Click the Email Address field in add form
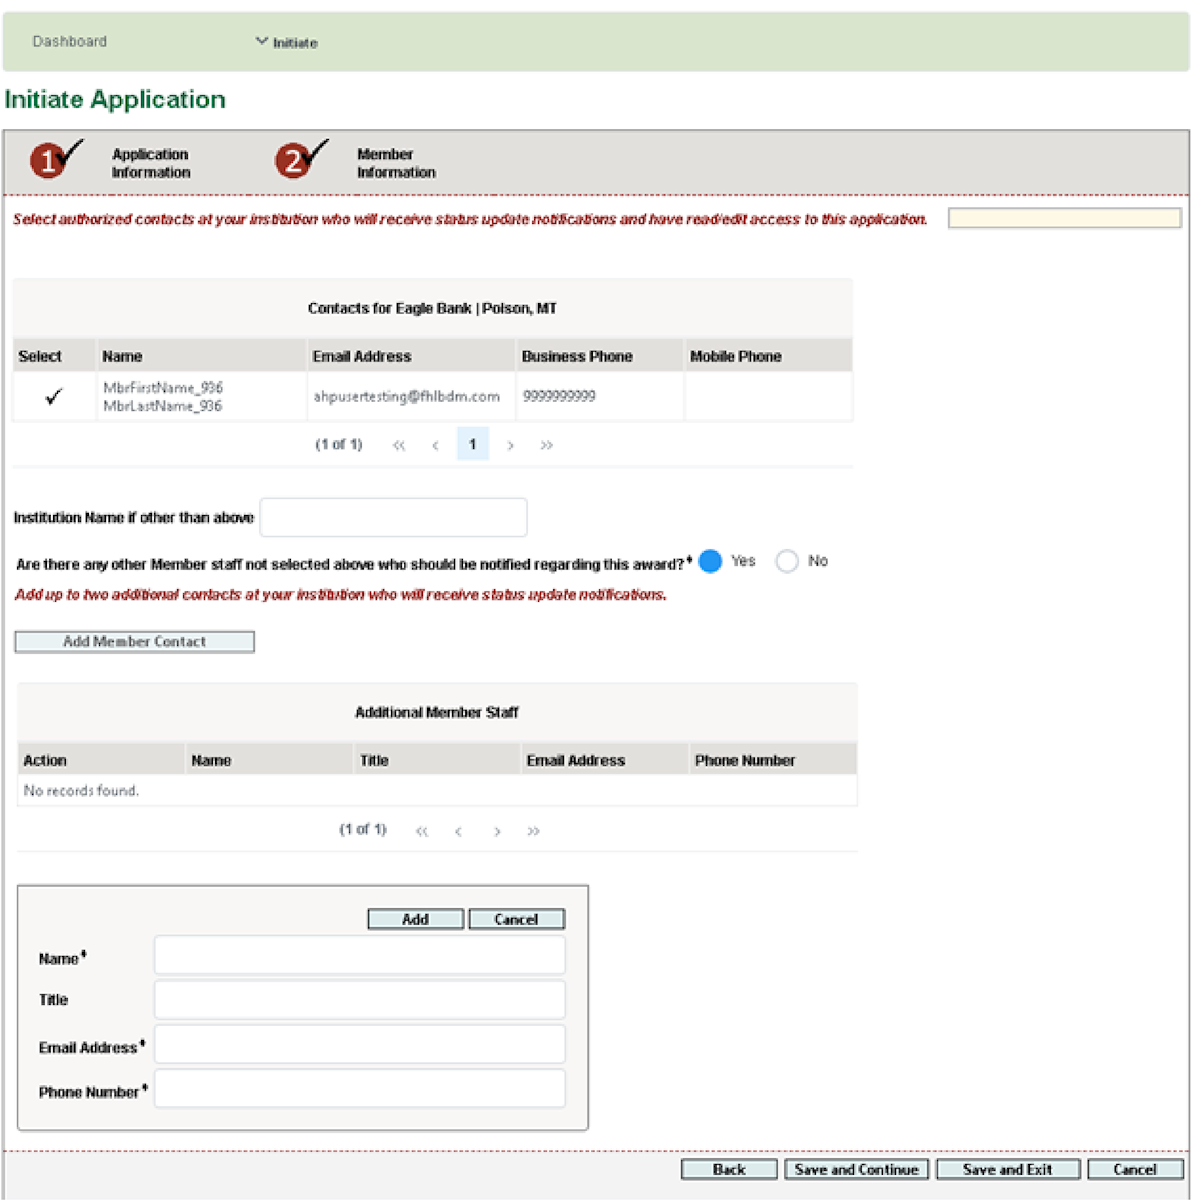The image size is (1191, 1200). [x=359, y=1045]
